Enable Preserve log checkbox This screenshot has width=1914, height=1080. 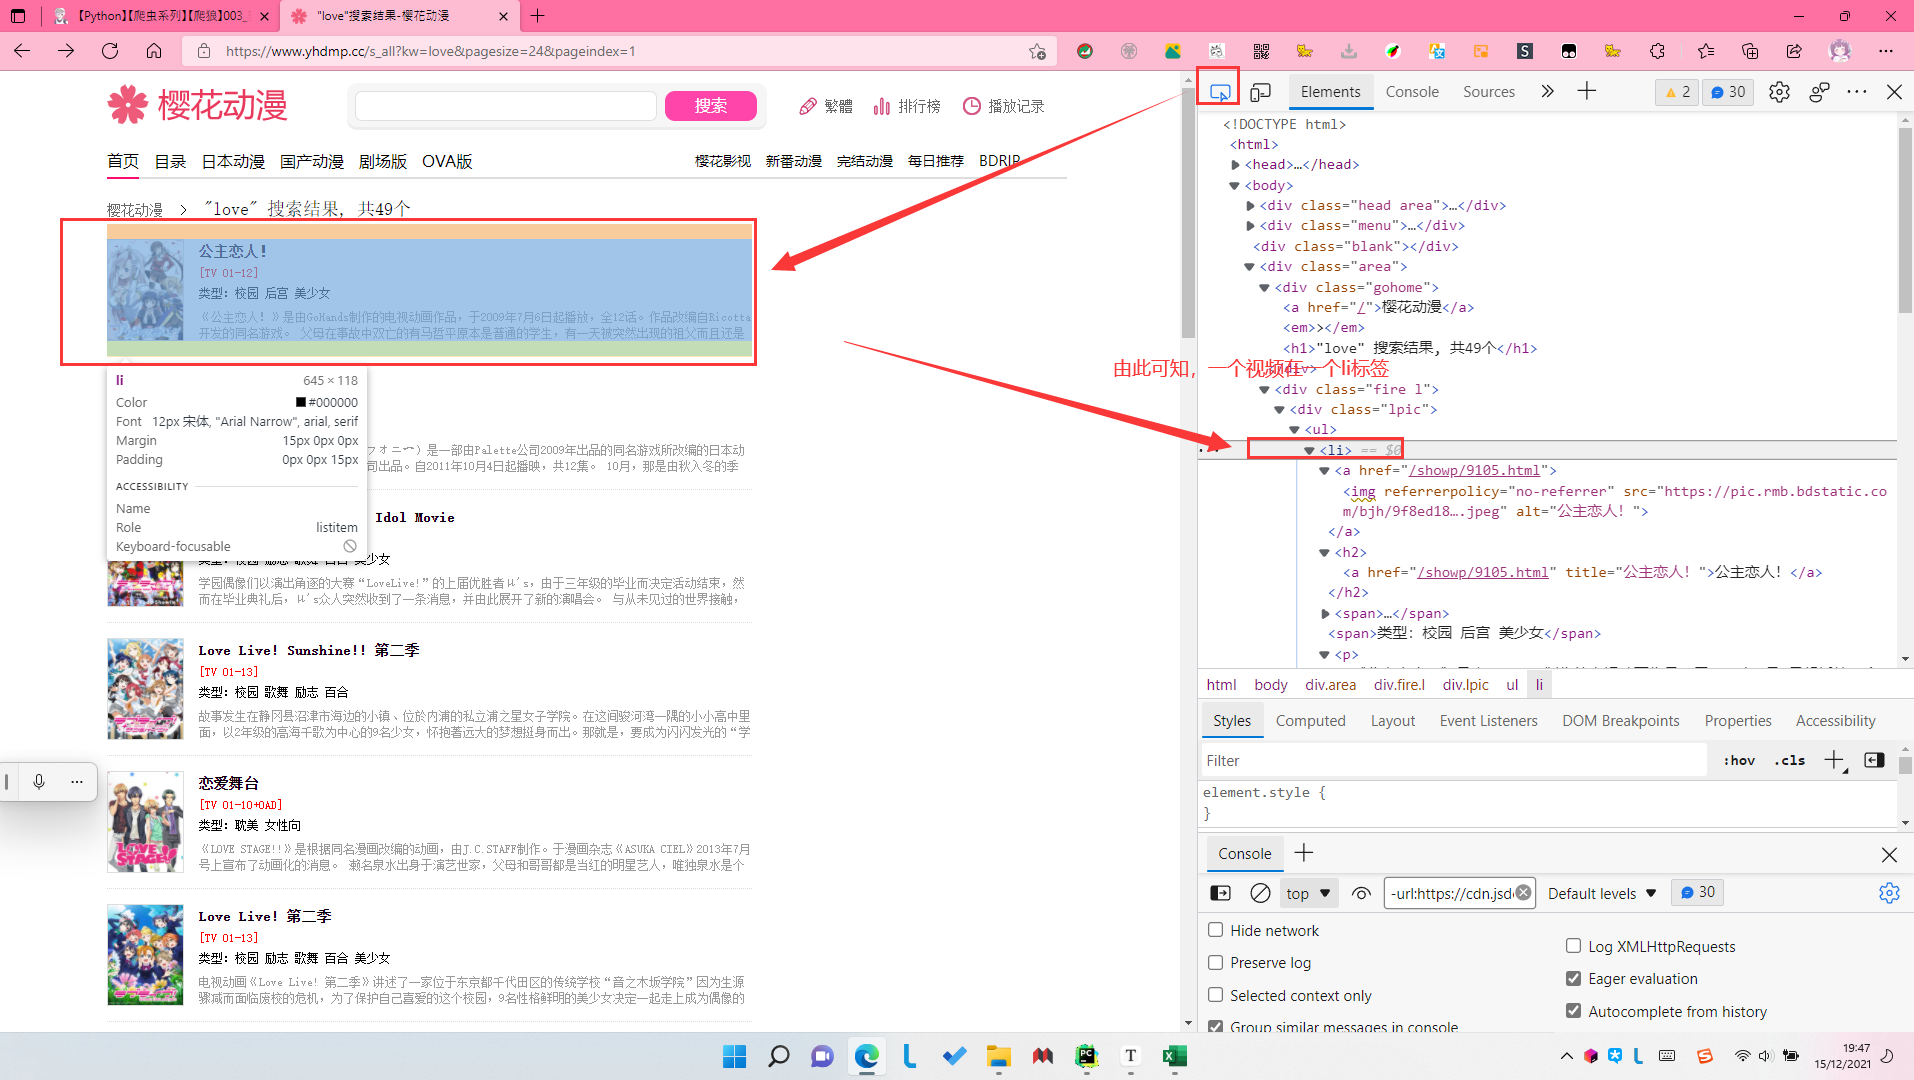point(1215,962)
